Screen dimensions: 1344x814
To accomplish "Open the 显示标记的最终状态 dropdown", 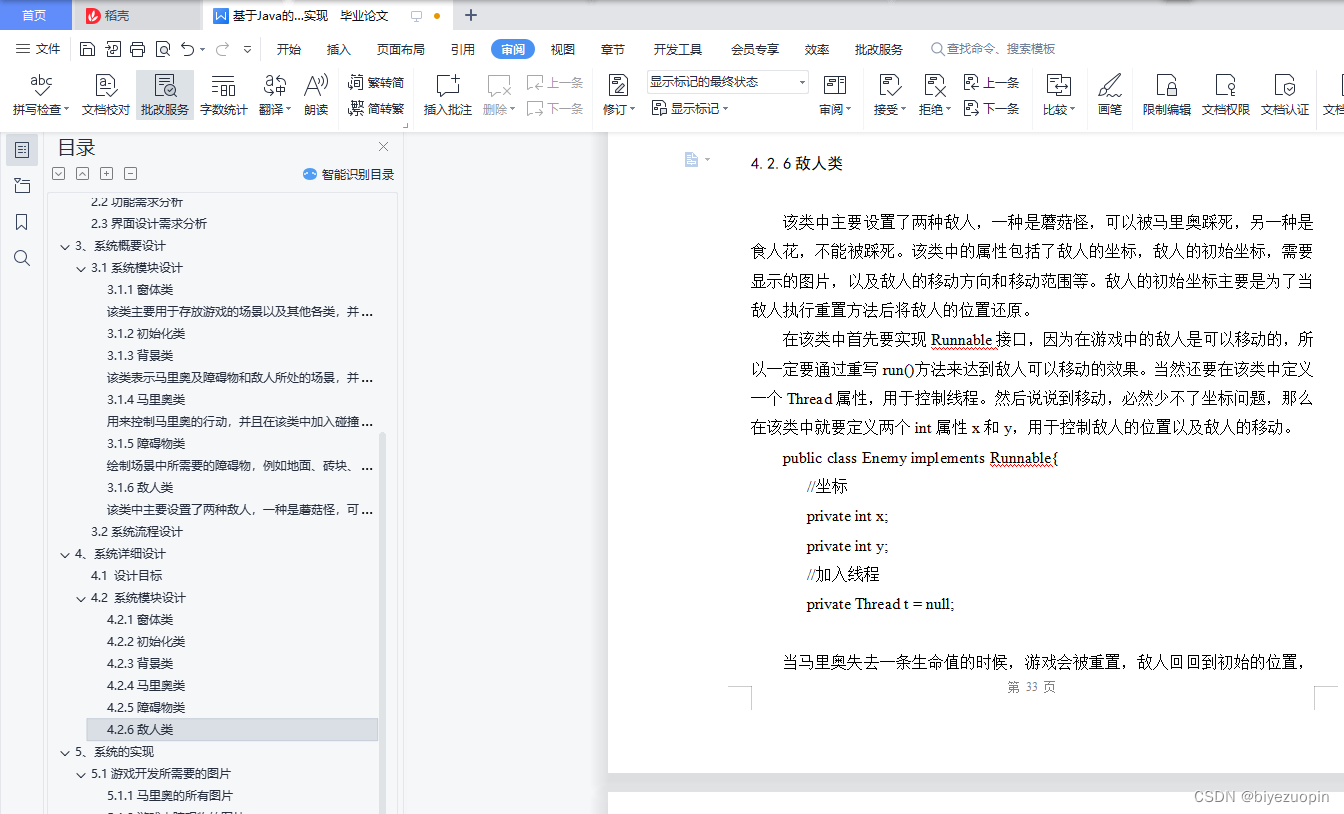I will pos(727,82).
